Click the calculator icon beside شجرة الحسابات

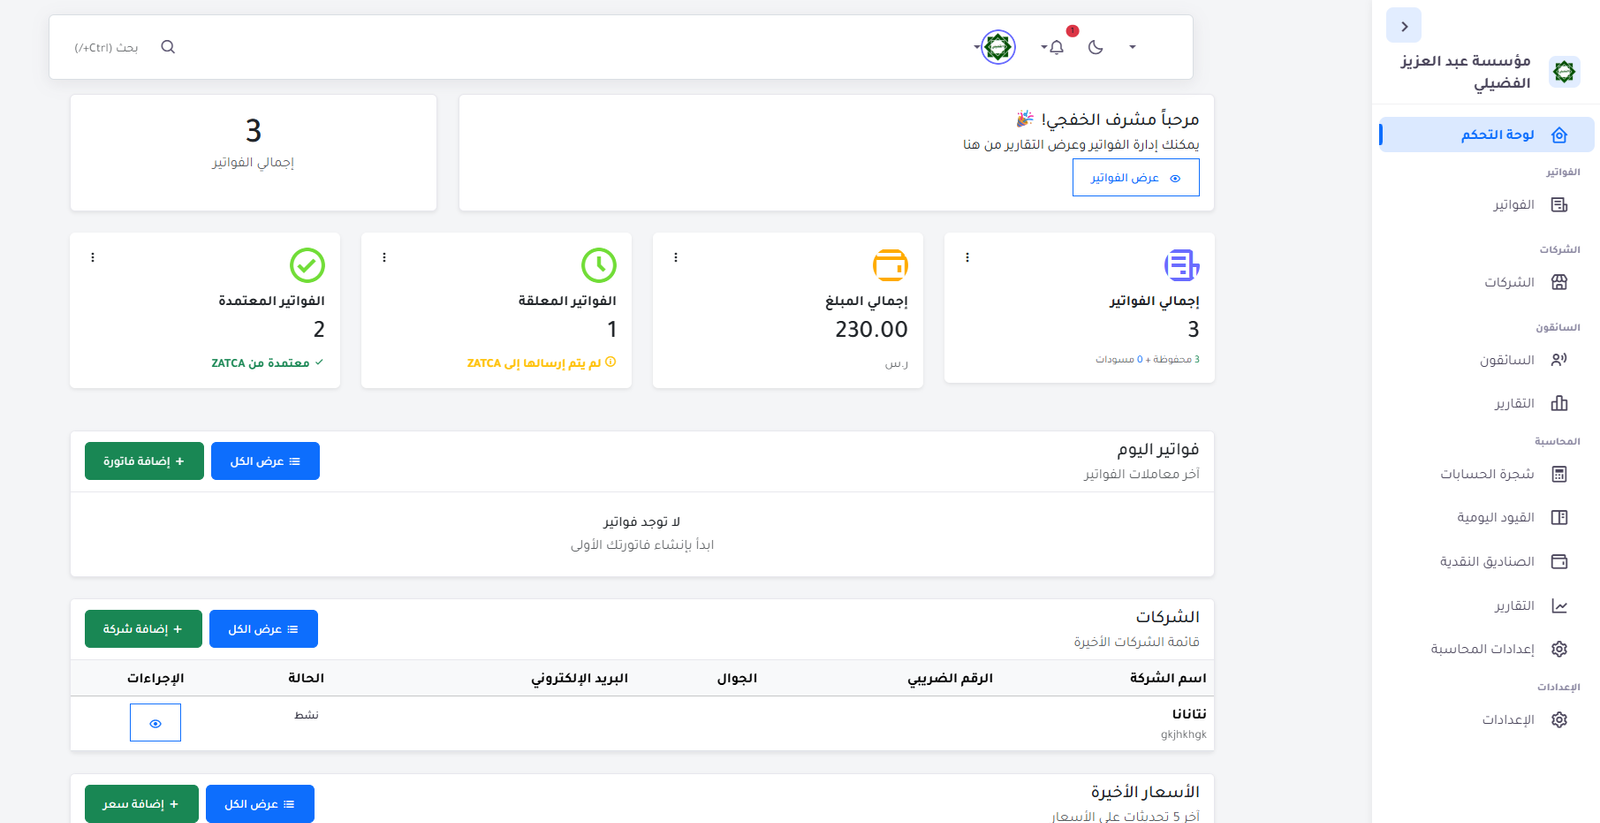coord(1559,474)
